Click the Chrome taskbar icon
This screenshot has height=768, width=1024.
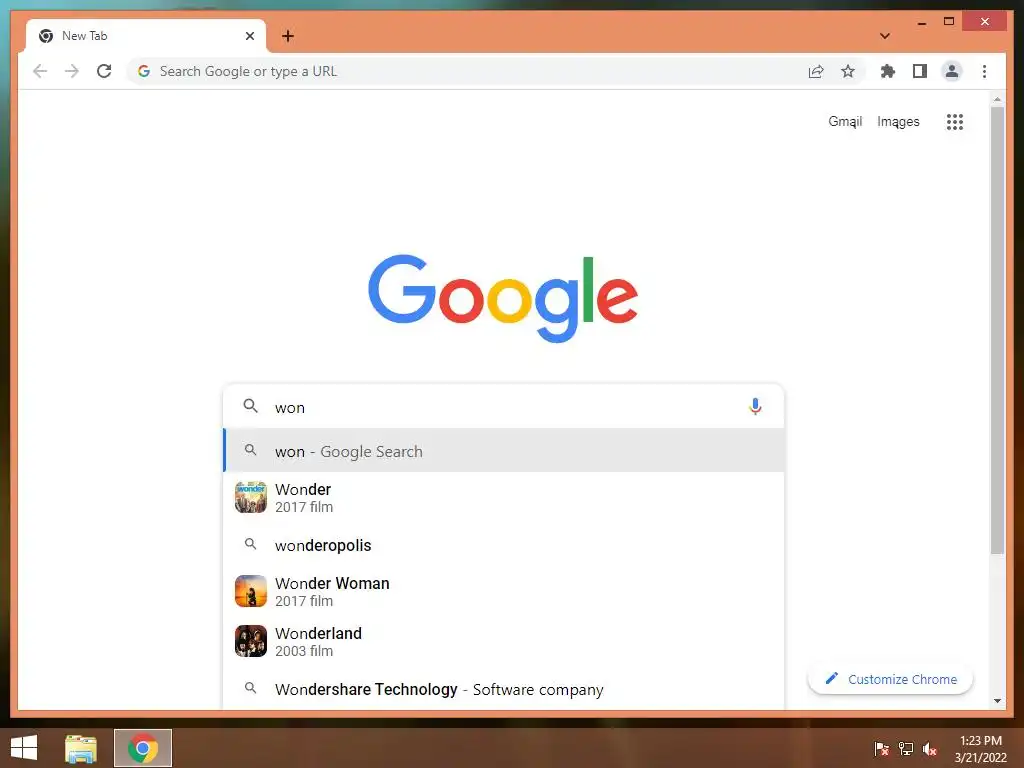tap(142, 748)
